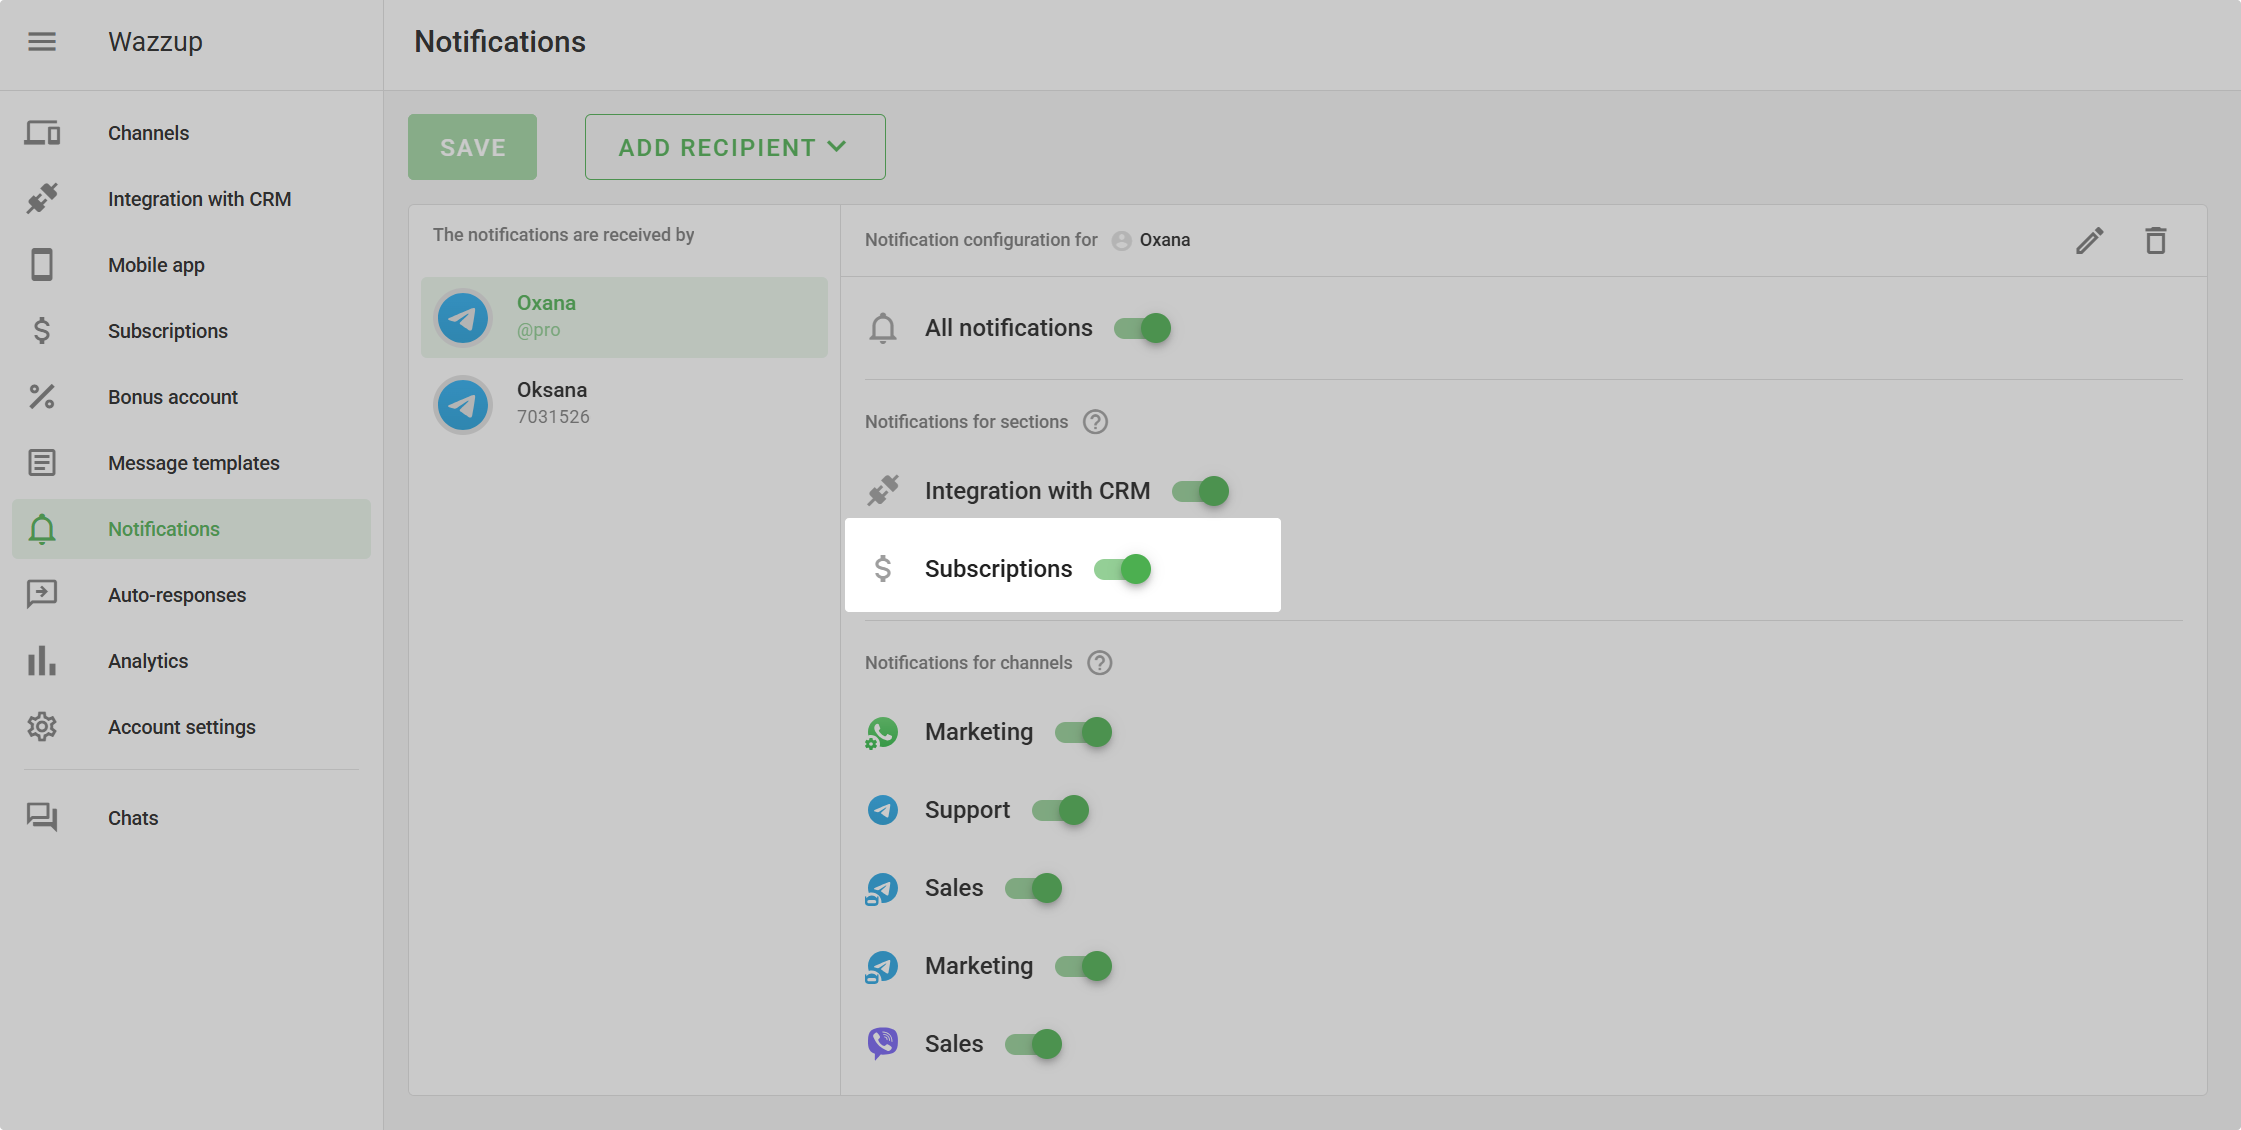Viewport: 2241px width, 1130px height.
Task: Click the 'All notifications' label text
Action: pyautogui.click(x=1008, y=328)
